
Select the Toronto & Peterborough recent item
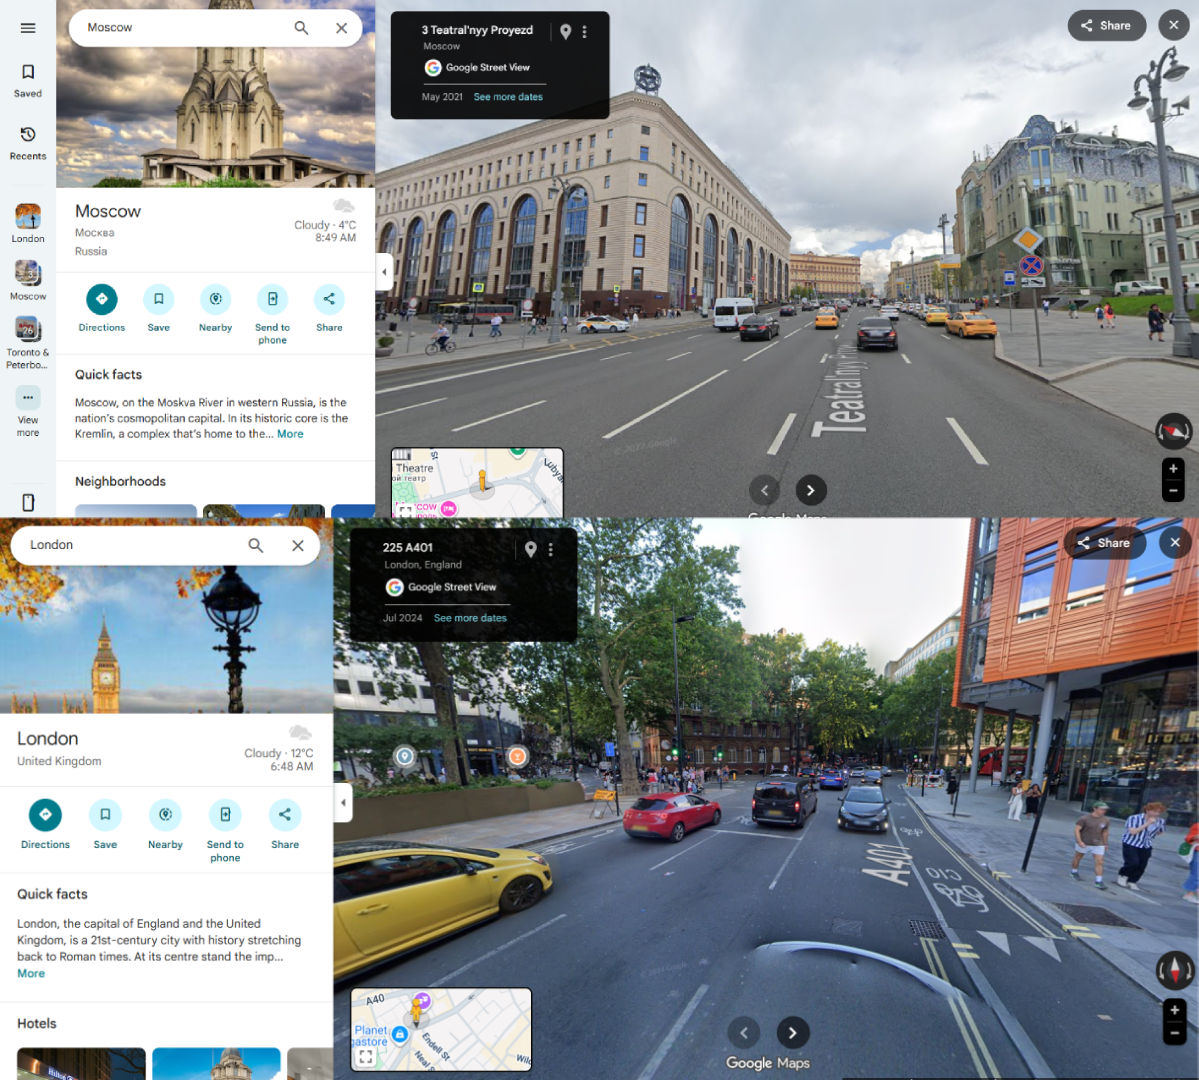coord(28,343)
